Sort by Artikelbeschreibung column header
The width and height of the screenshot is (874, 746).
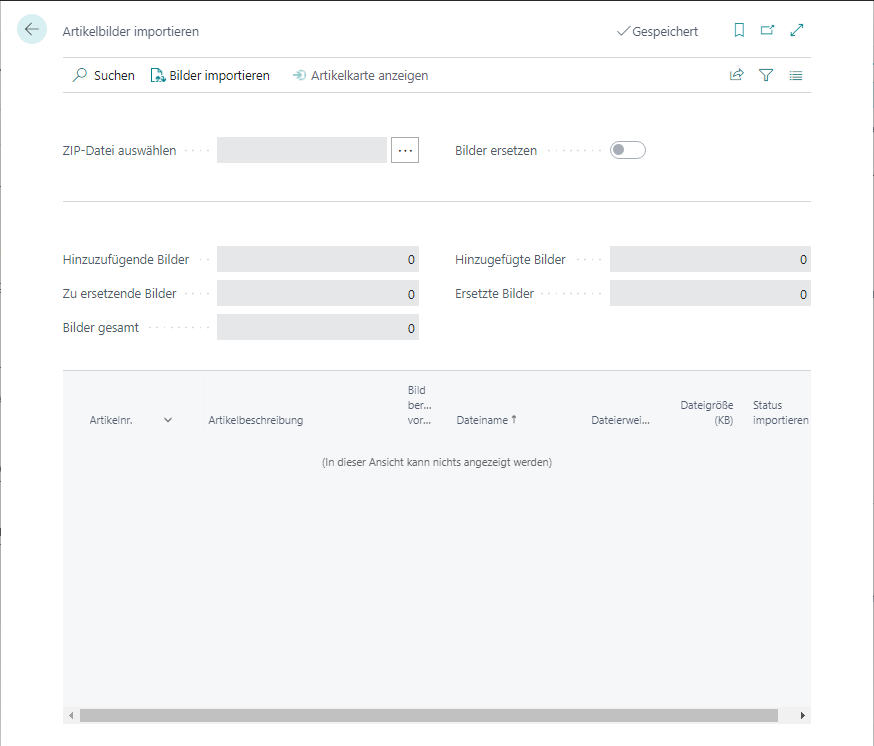256,420
